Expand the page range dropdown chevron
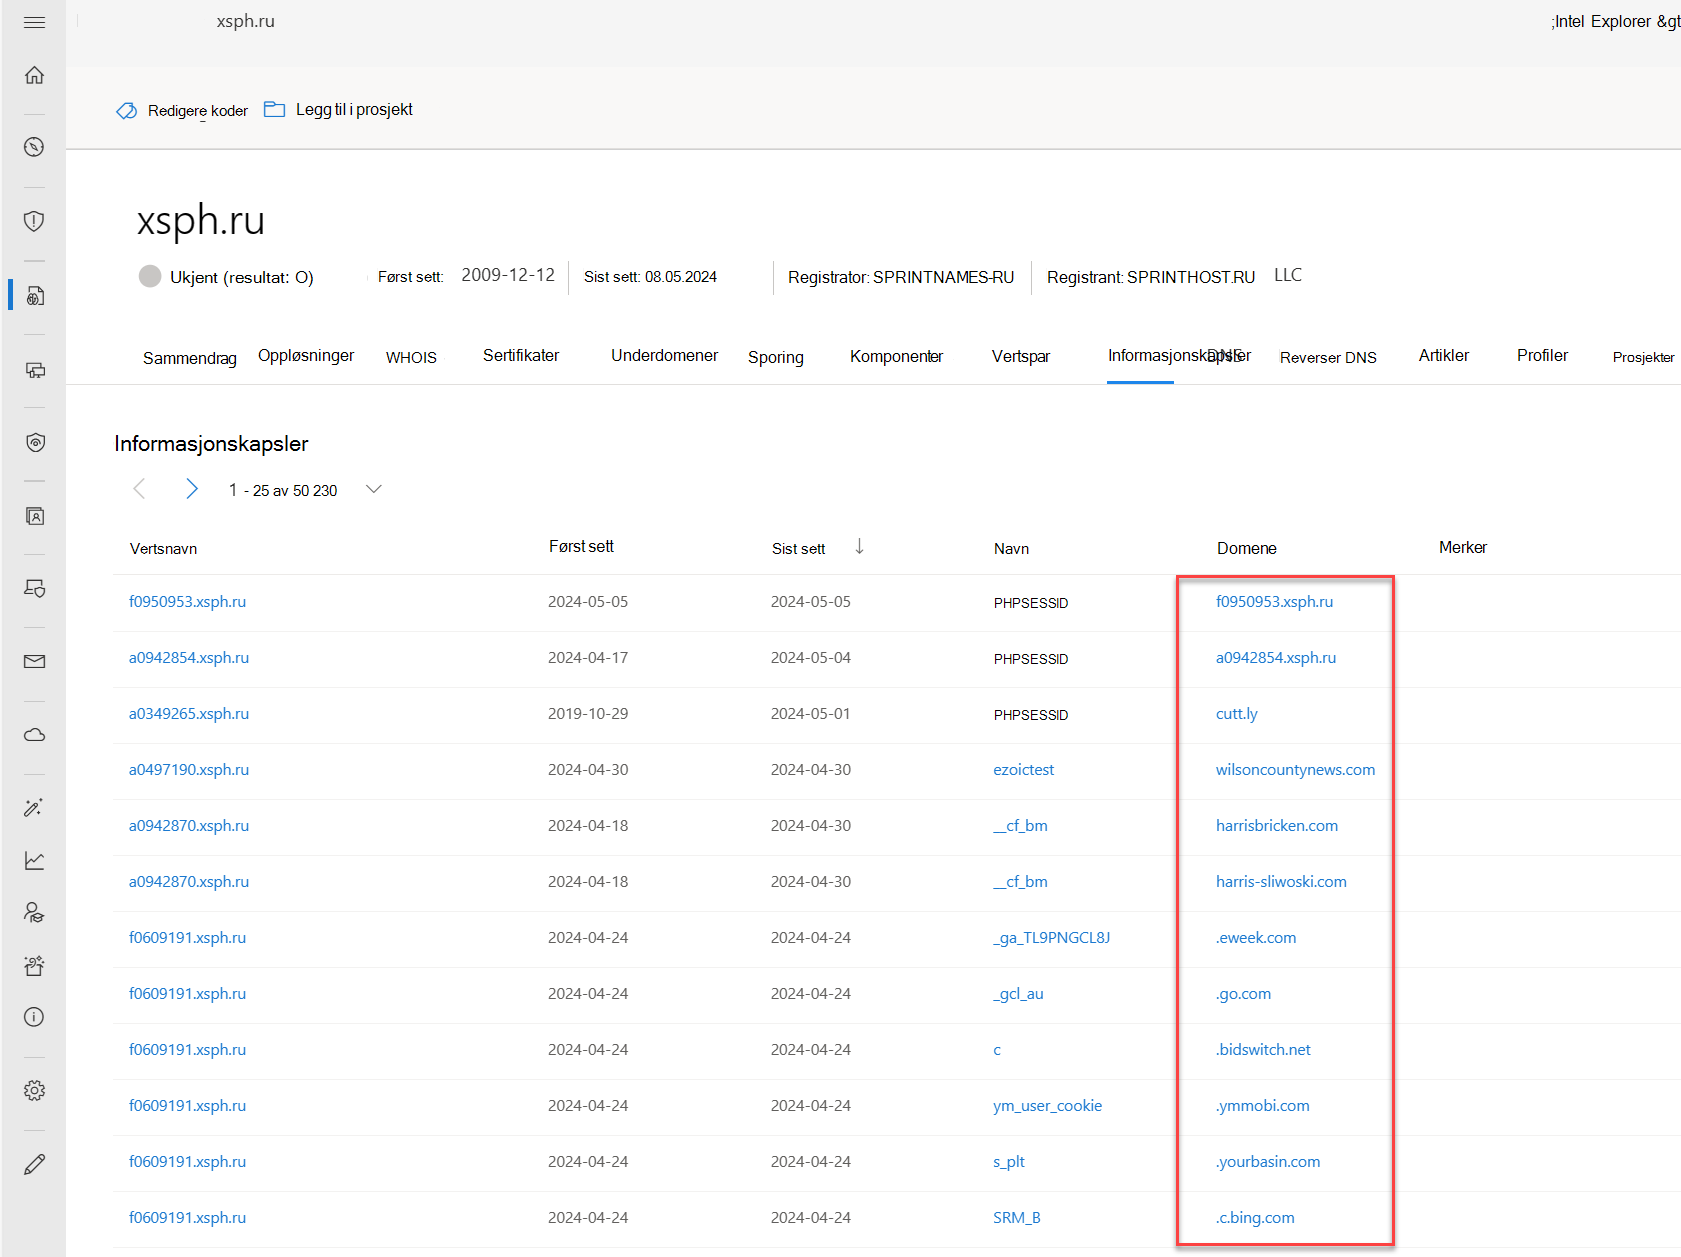 click(x=374, y=489)
